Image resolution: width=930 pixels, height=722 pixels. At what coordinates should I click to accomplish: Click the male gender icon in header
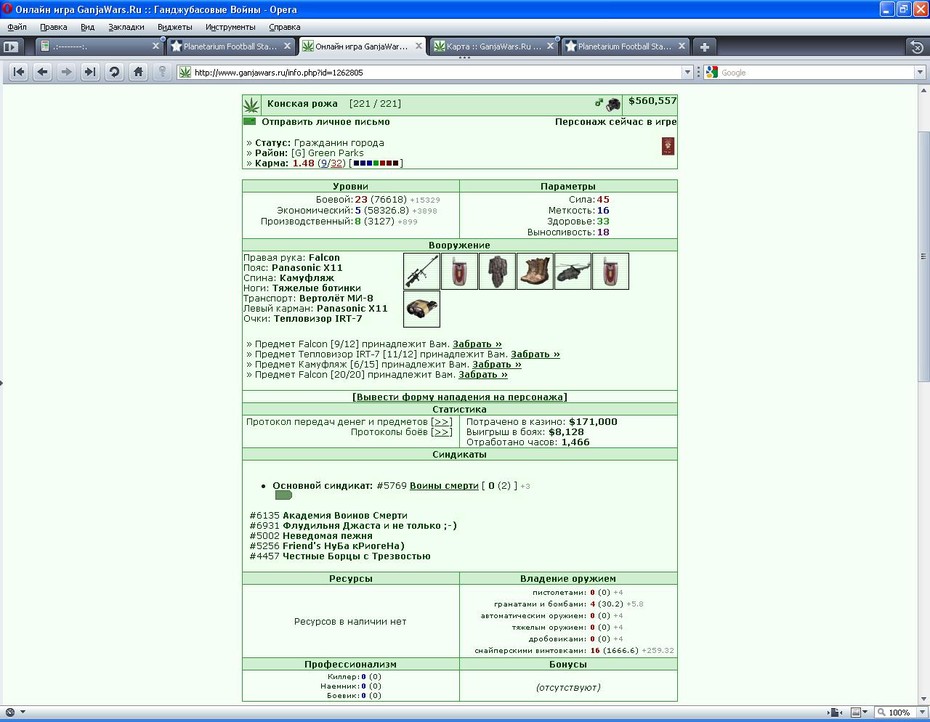coord(599,103)
